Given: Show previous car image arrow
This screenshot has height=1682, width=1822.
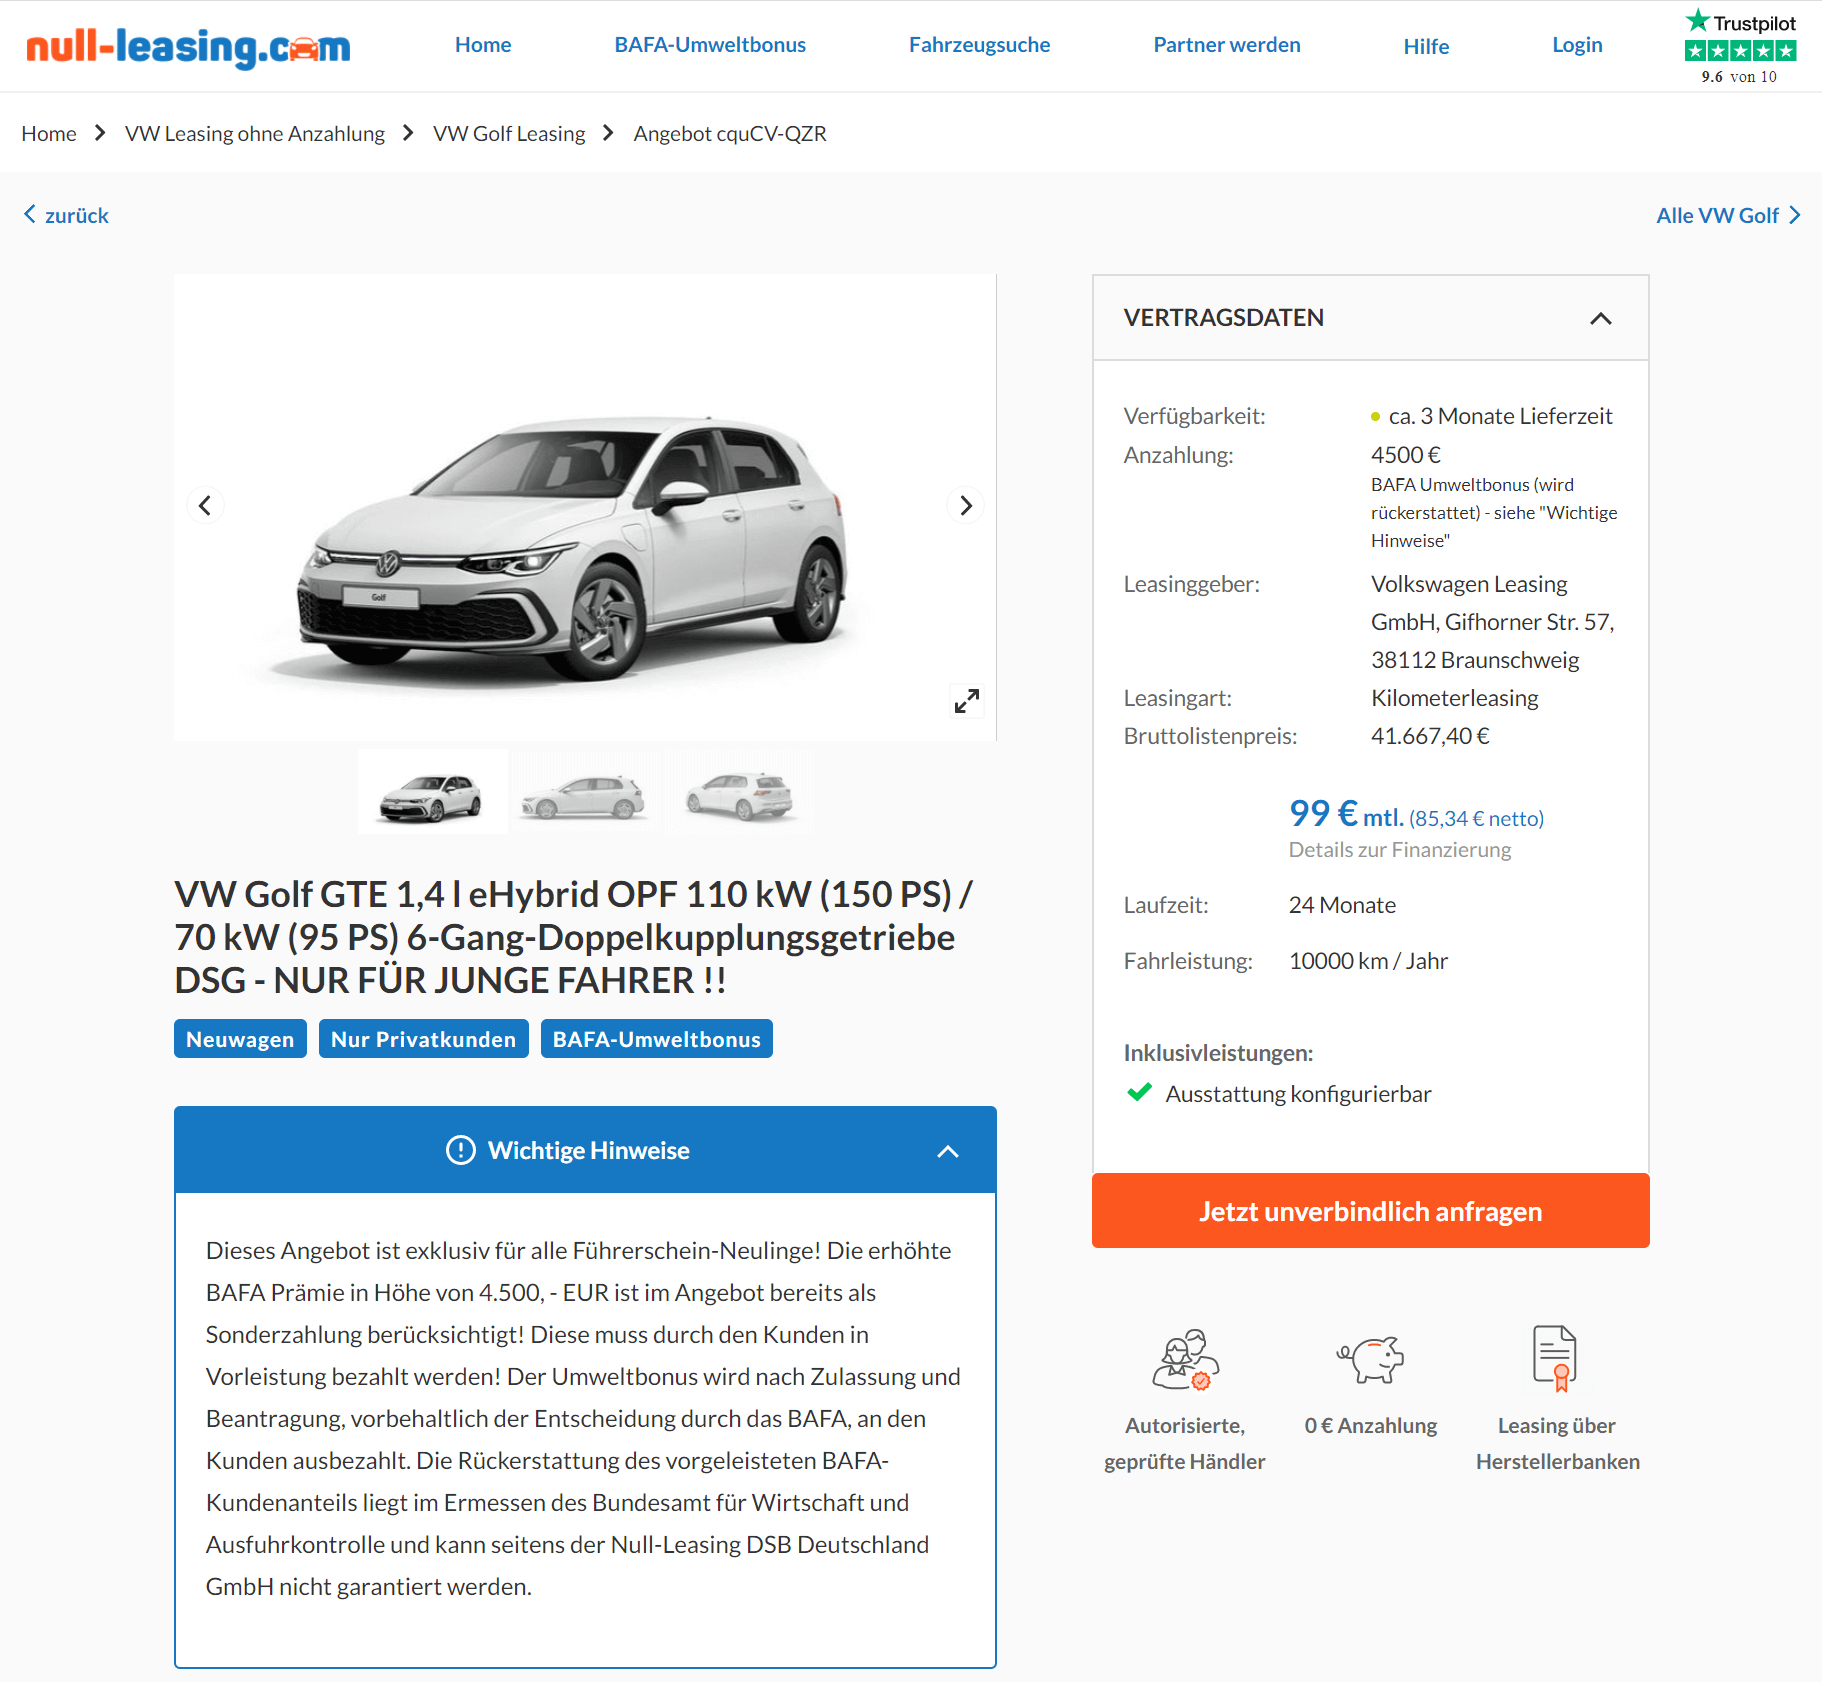Looking at the screenshot, I should (x=205, y=505).
